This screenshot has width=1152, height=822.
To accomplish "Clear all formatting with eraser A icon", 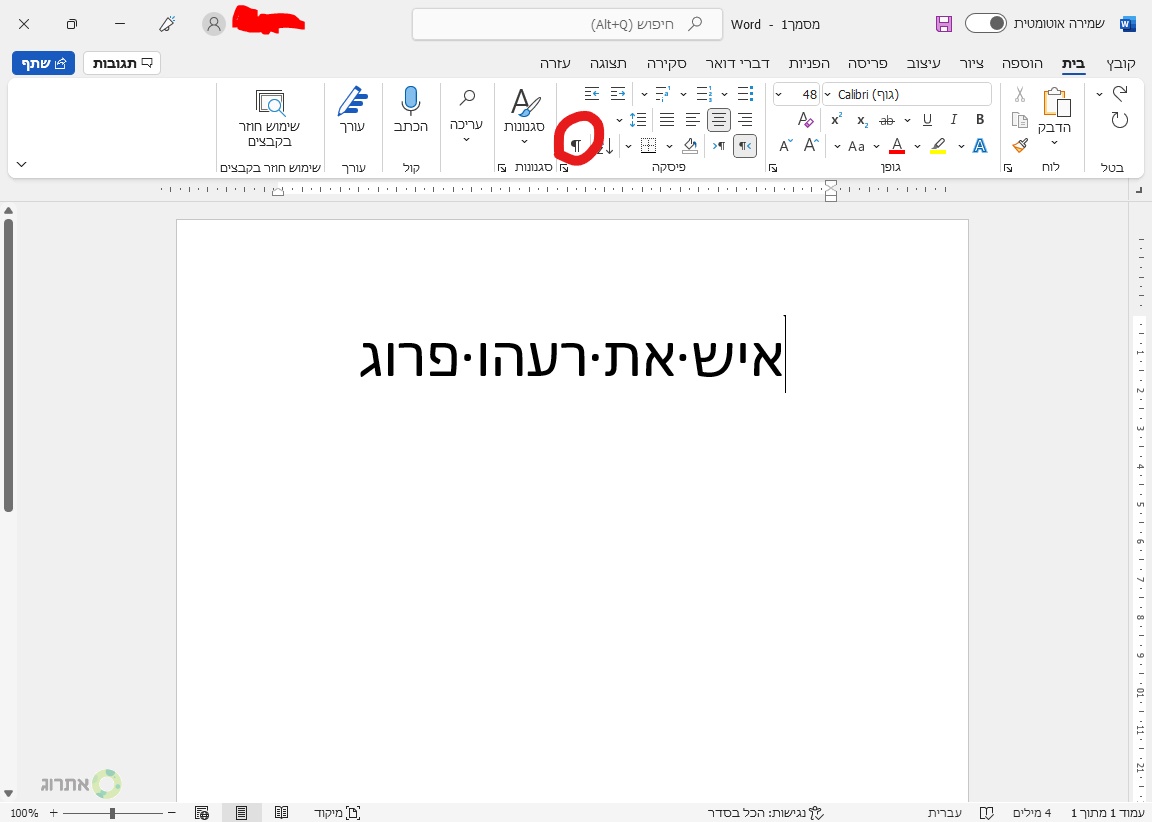I will (x=805, y=120).
